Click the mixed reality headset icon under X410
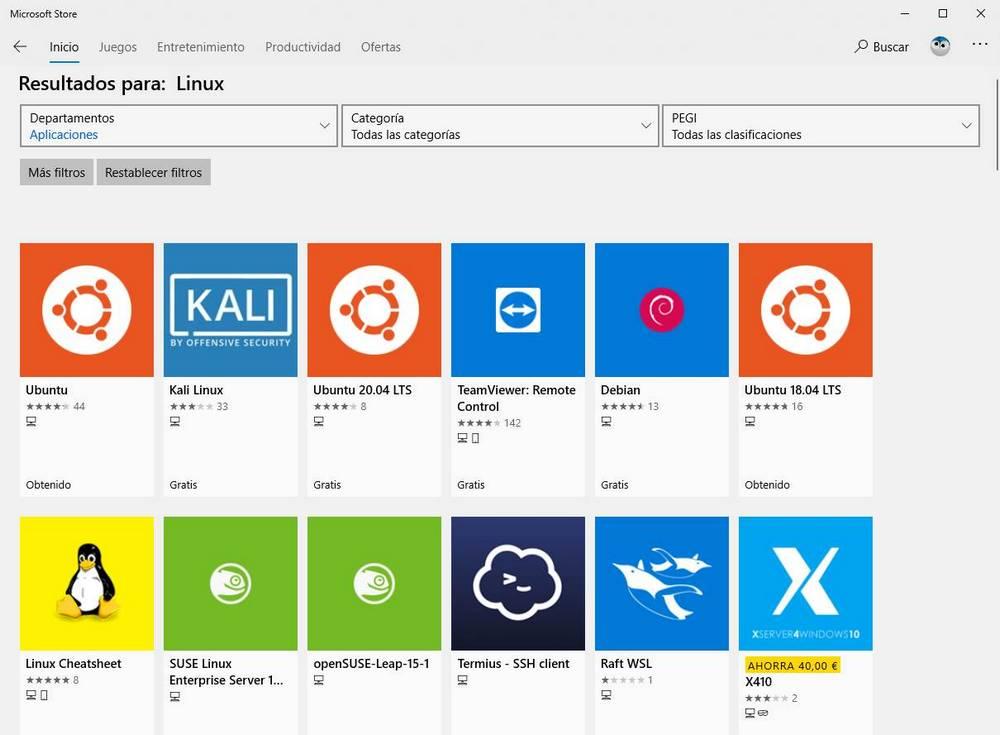 pos(763,713)
